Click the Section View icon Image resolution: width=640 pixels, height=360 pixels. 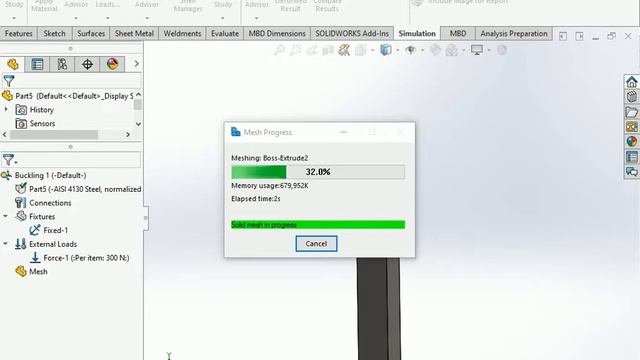pyautogui.click(x=328, y=50)
